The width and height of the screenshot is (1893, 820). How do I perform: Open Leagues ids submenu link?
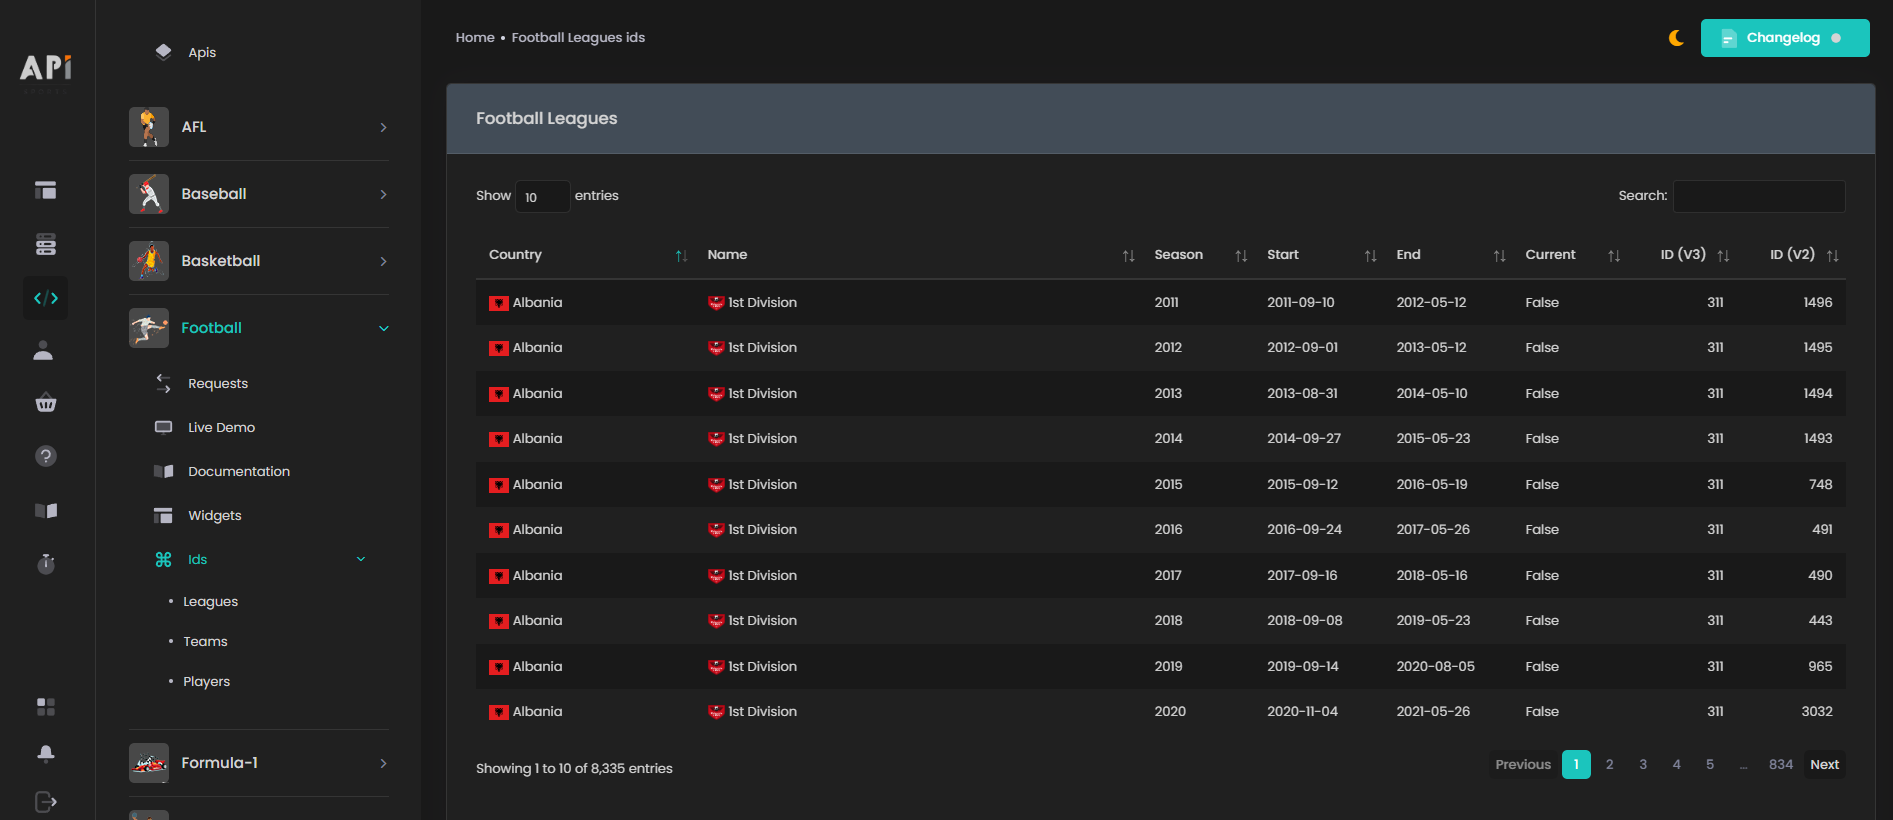tap(211, 601)
